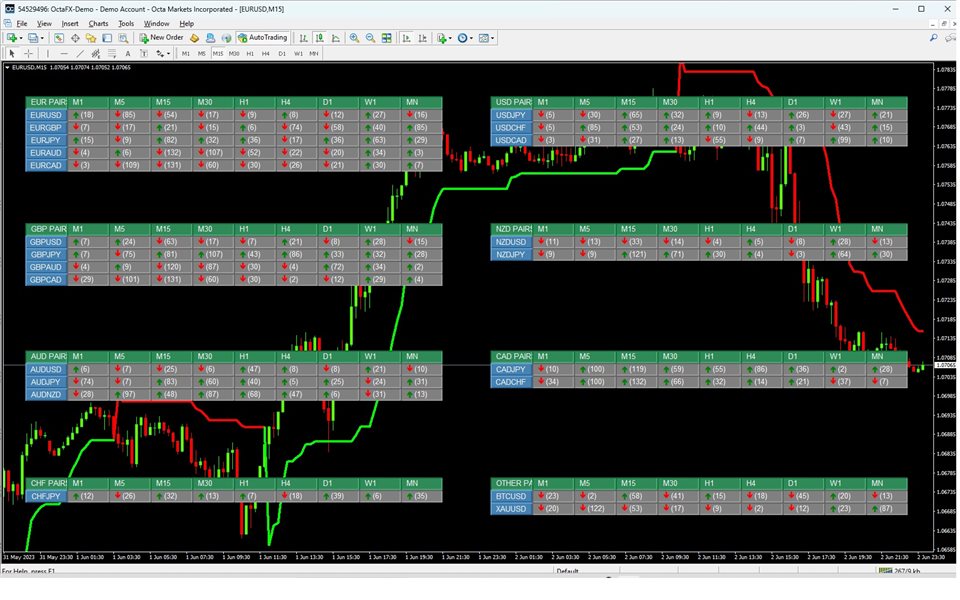The image size is (960, 600).
Task: Switch timeframe to M30 in toolbar
Action: click(234, 53)
